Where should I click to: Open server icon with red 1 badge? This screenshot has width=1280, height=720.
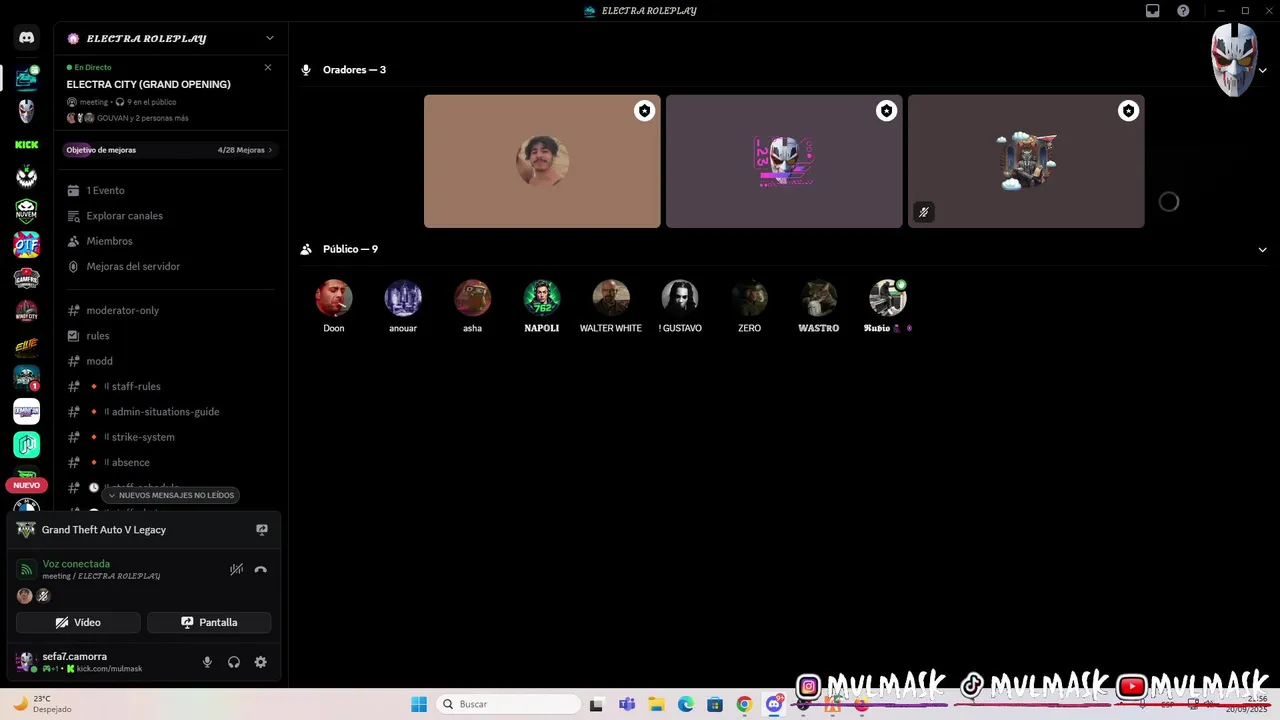(27, 378)
